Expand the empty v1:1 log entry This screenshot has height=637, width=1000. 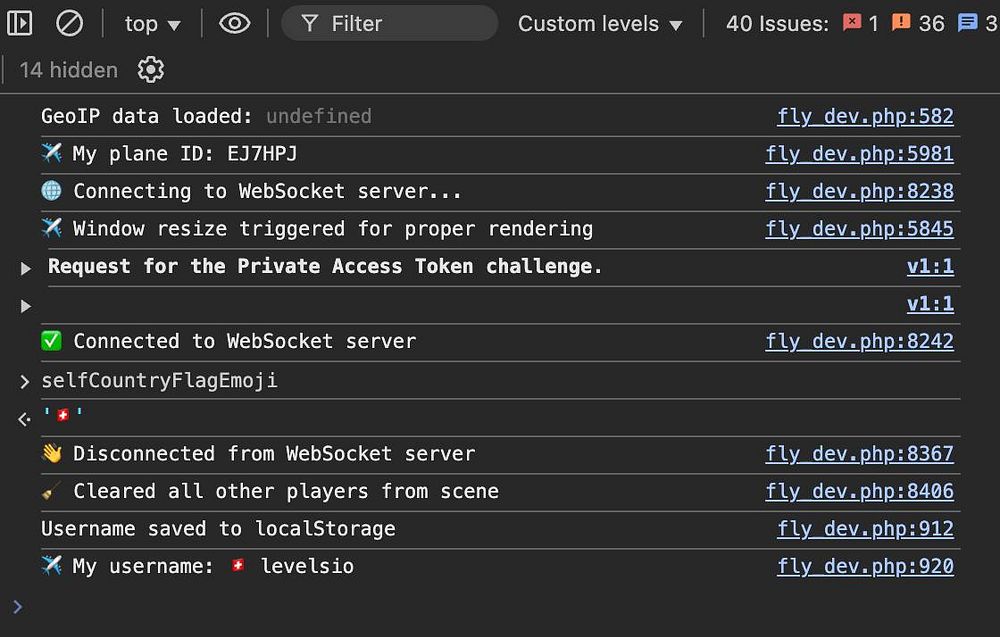click(x=26, y=305)
